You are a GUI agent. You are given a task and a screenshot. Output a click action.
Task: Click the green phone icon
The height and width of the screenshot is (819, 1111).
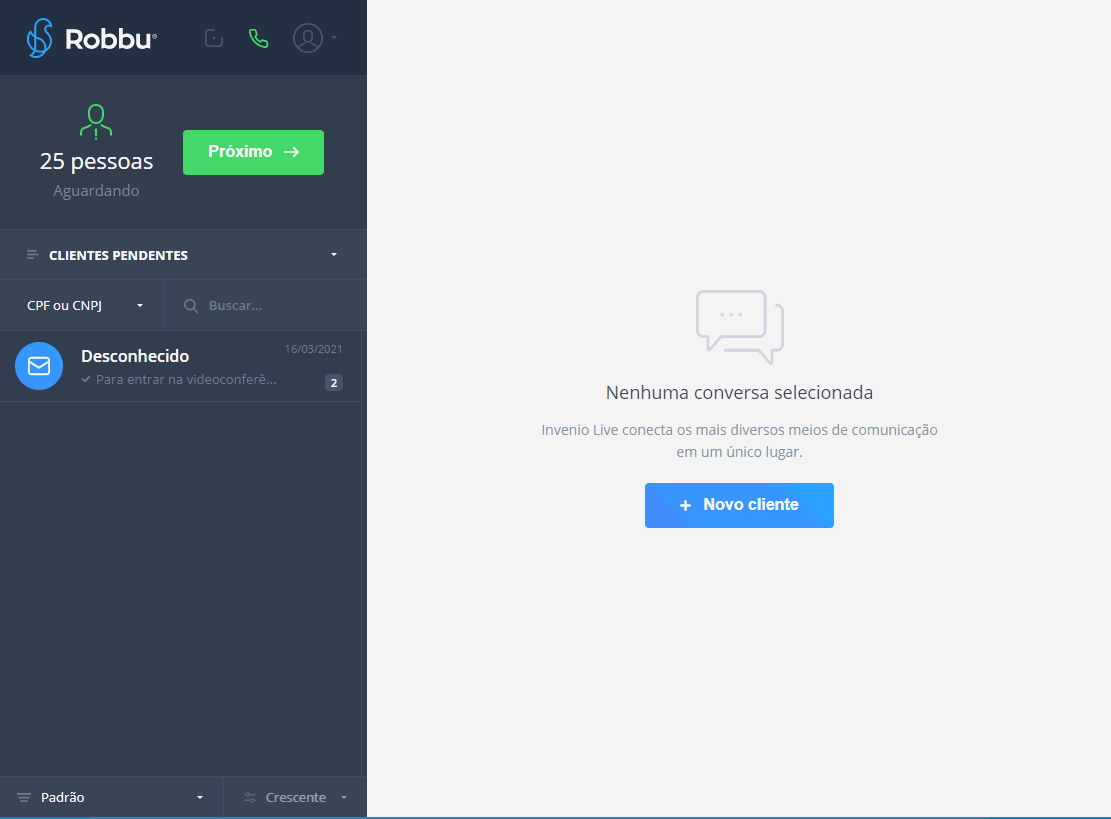(259, 38)
